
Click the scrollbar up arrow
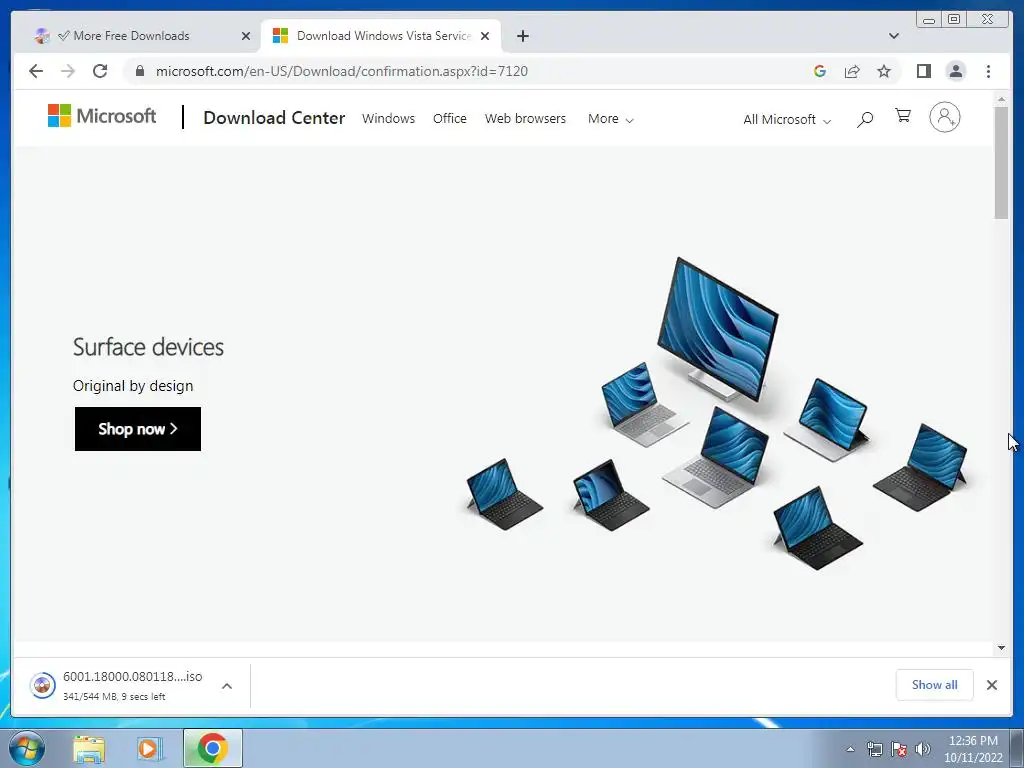pos(1001,99)
